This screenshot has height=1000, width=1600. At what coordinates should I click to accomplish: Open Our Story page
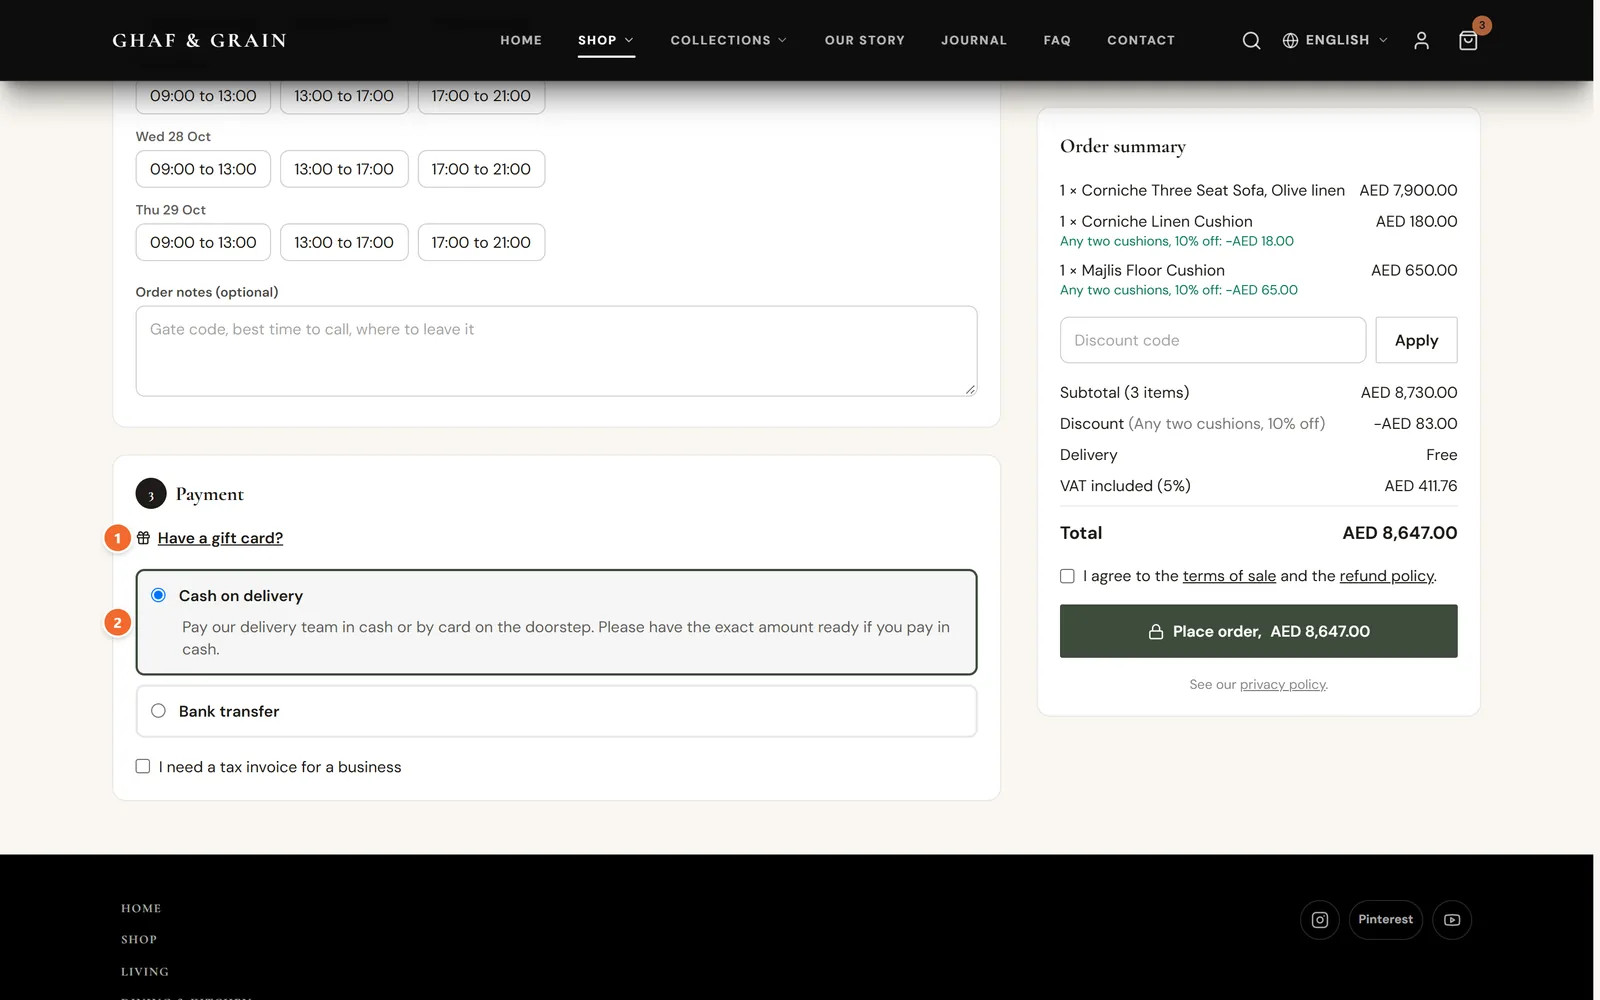click(865, 40)
